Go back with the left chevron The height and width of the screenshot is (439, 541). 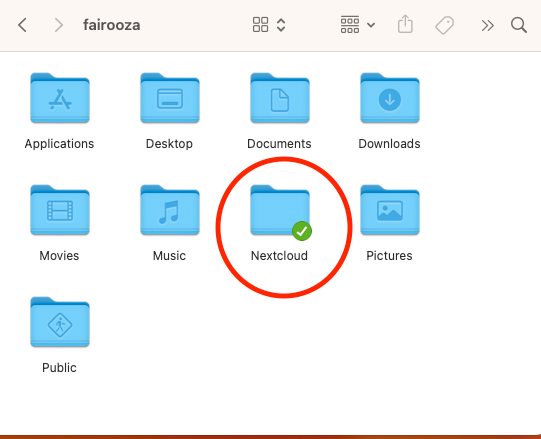pos(22,25)
